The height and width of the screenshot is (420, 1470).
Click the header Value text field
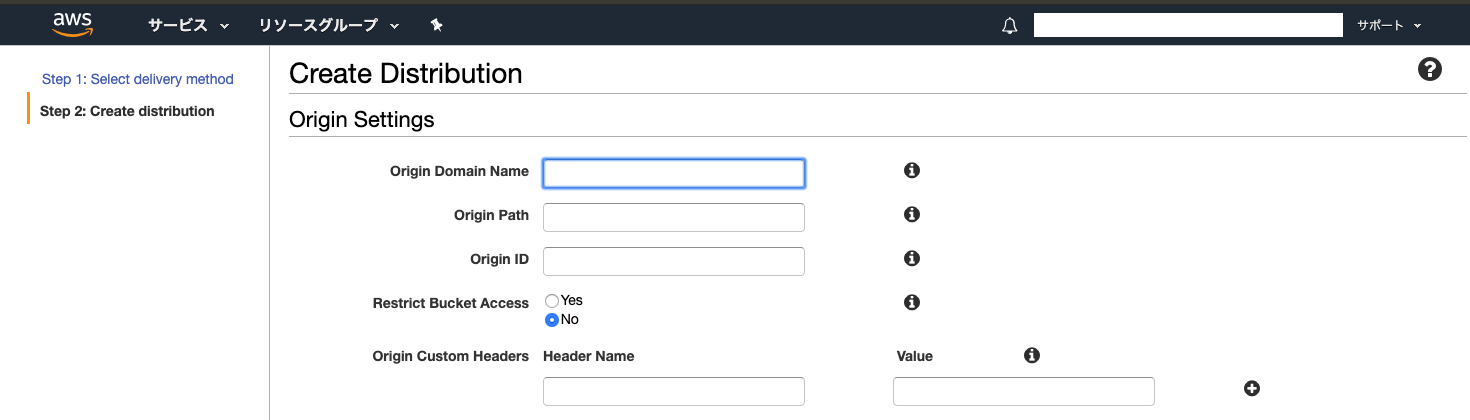tap(1023, 391)
